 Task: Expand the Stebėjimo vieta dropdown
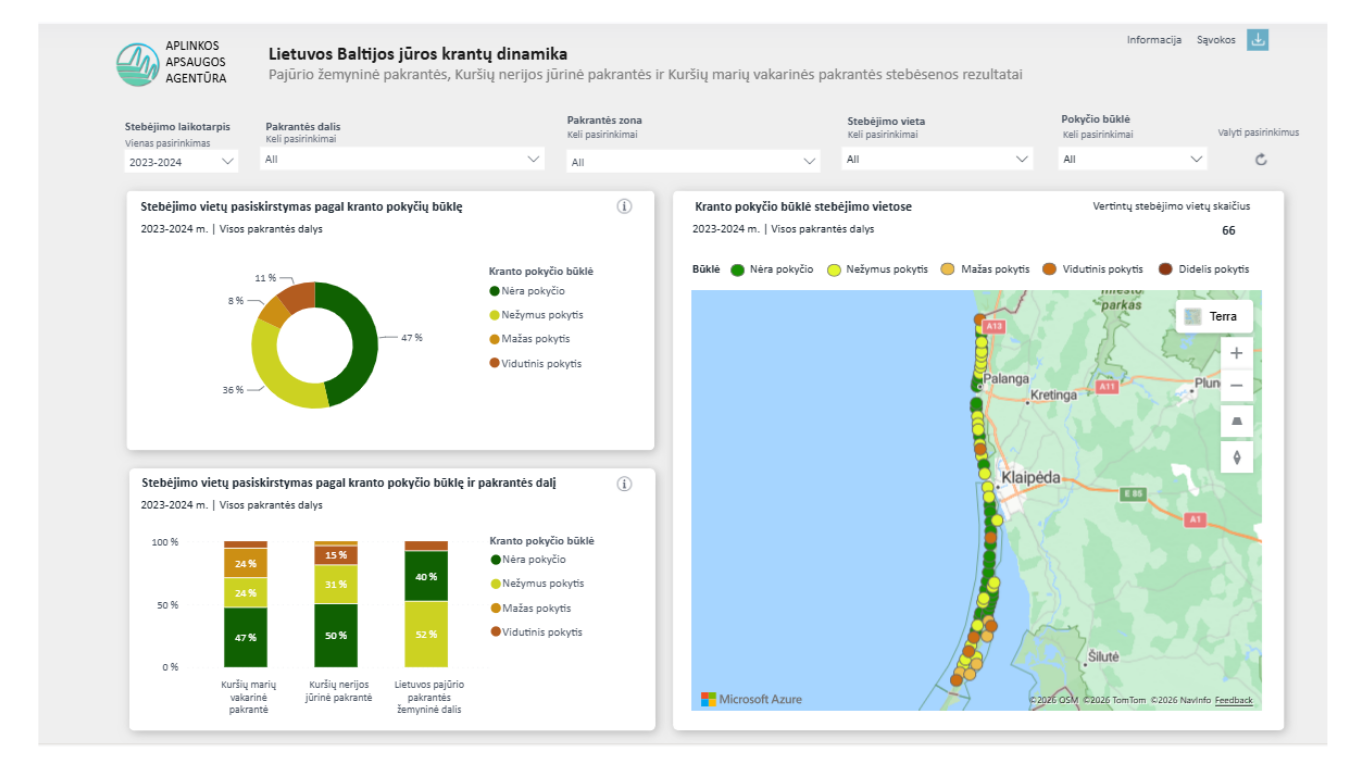pos(937,159)
